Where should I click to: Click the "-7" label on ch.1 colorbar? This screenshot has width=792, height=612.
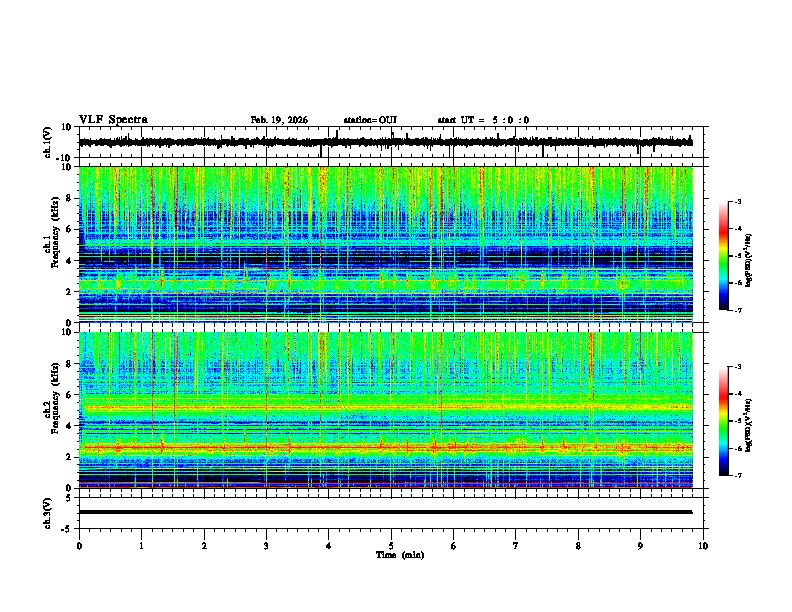click(738, 310)
